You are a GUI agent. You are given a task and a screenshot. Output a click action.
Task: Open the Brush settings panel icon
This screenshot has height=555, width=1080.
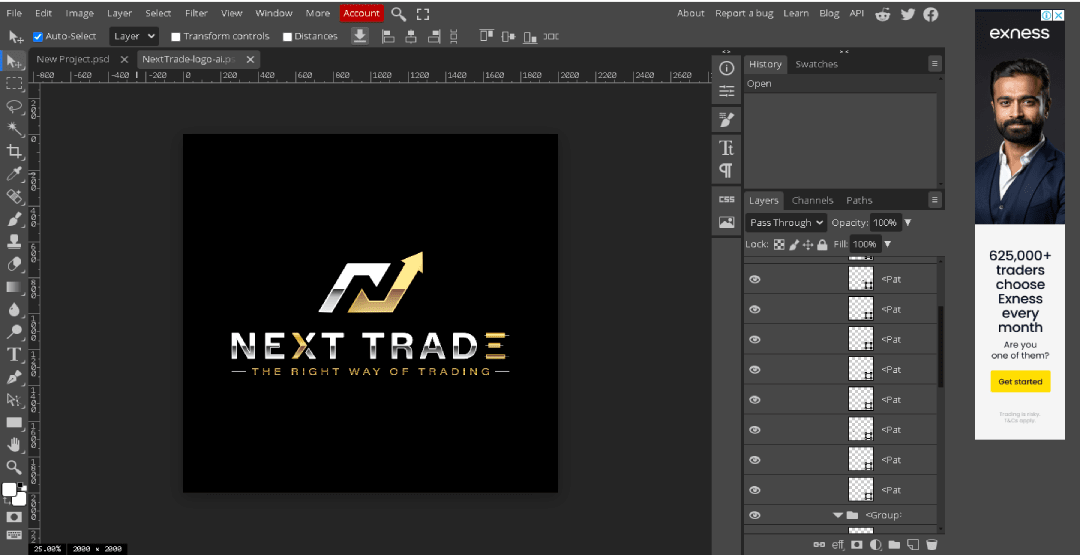tap(726, 120)
